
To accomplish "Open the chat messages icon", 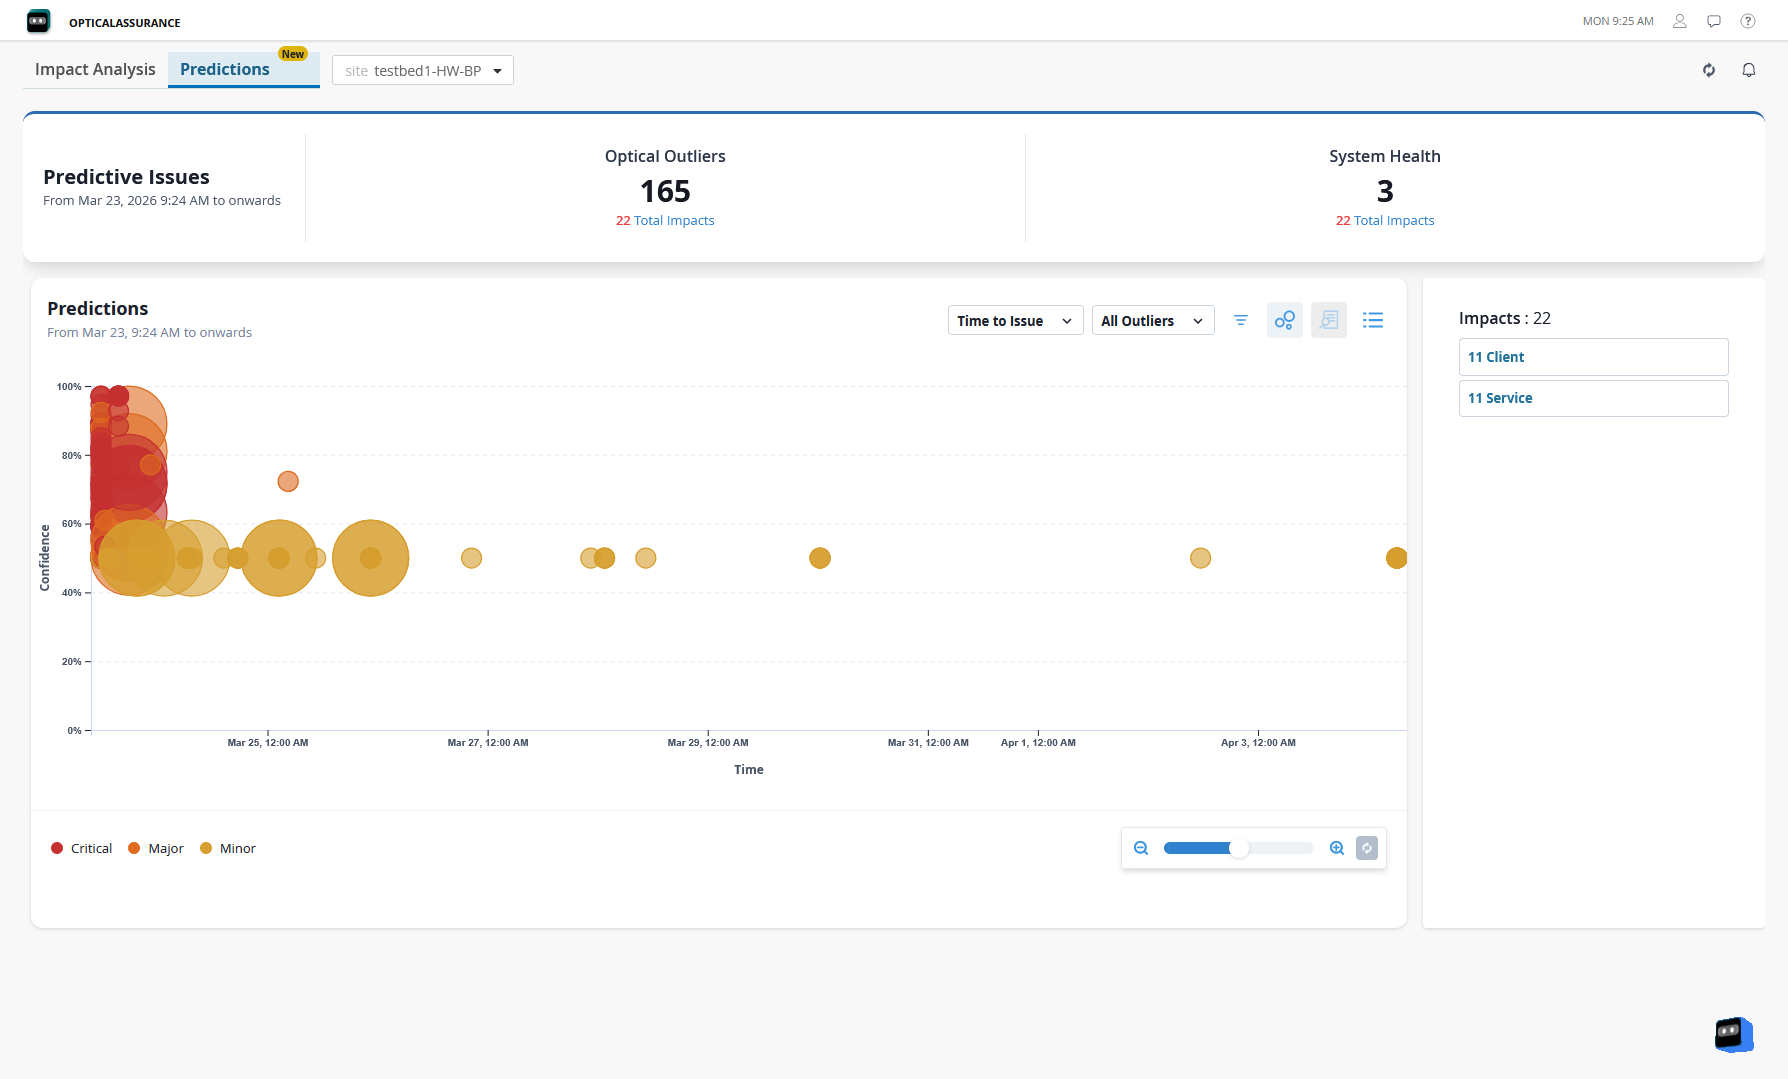I will click(x=1714, y=21).
